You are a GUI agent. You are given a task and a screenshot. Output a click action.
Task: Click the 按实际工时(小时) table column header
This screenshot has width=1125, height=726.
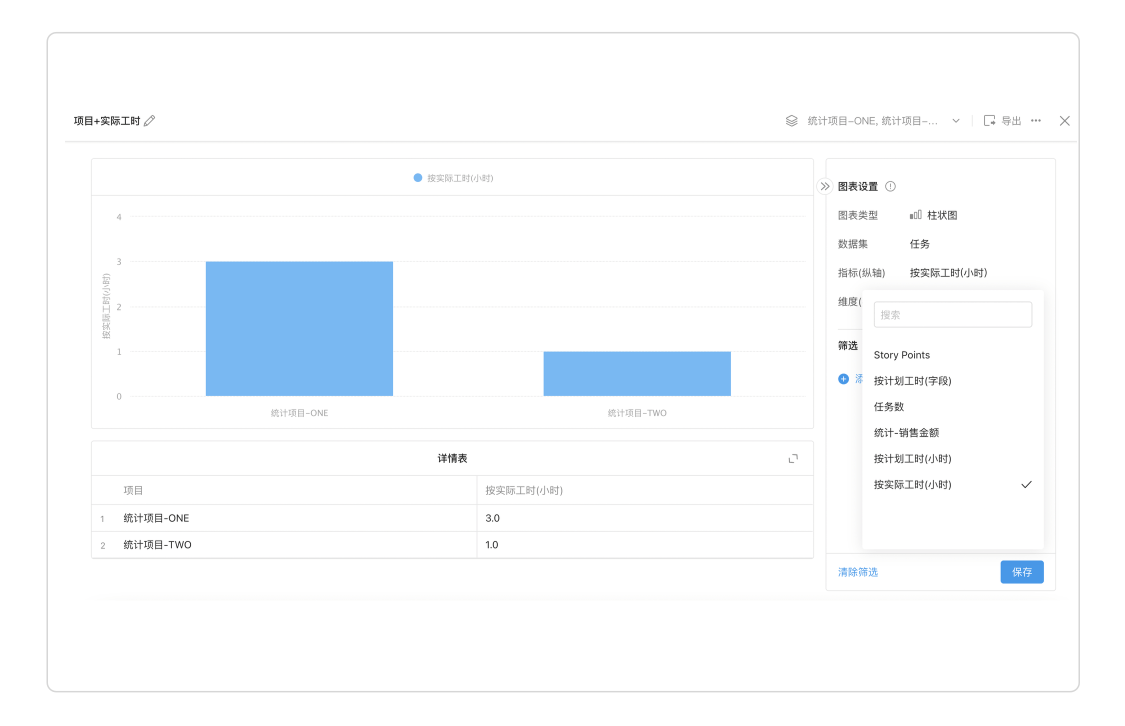tap(524, 490)
